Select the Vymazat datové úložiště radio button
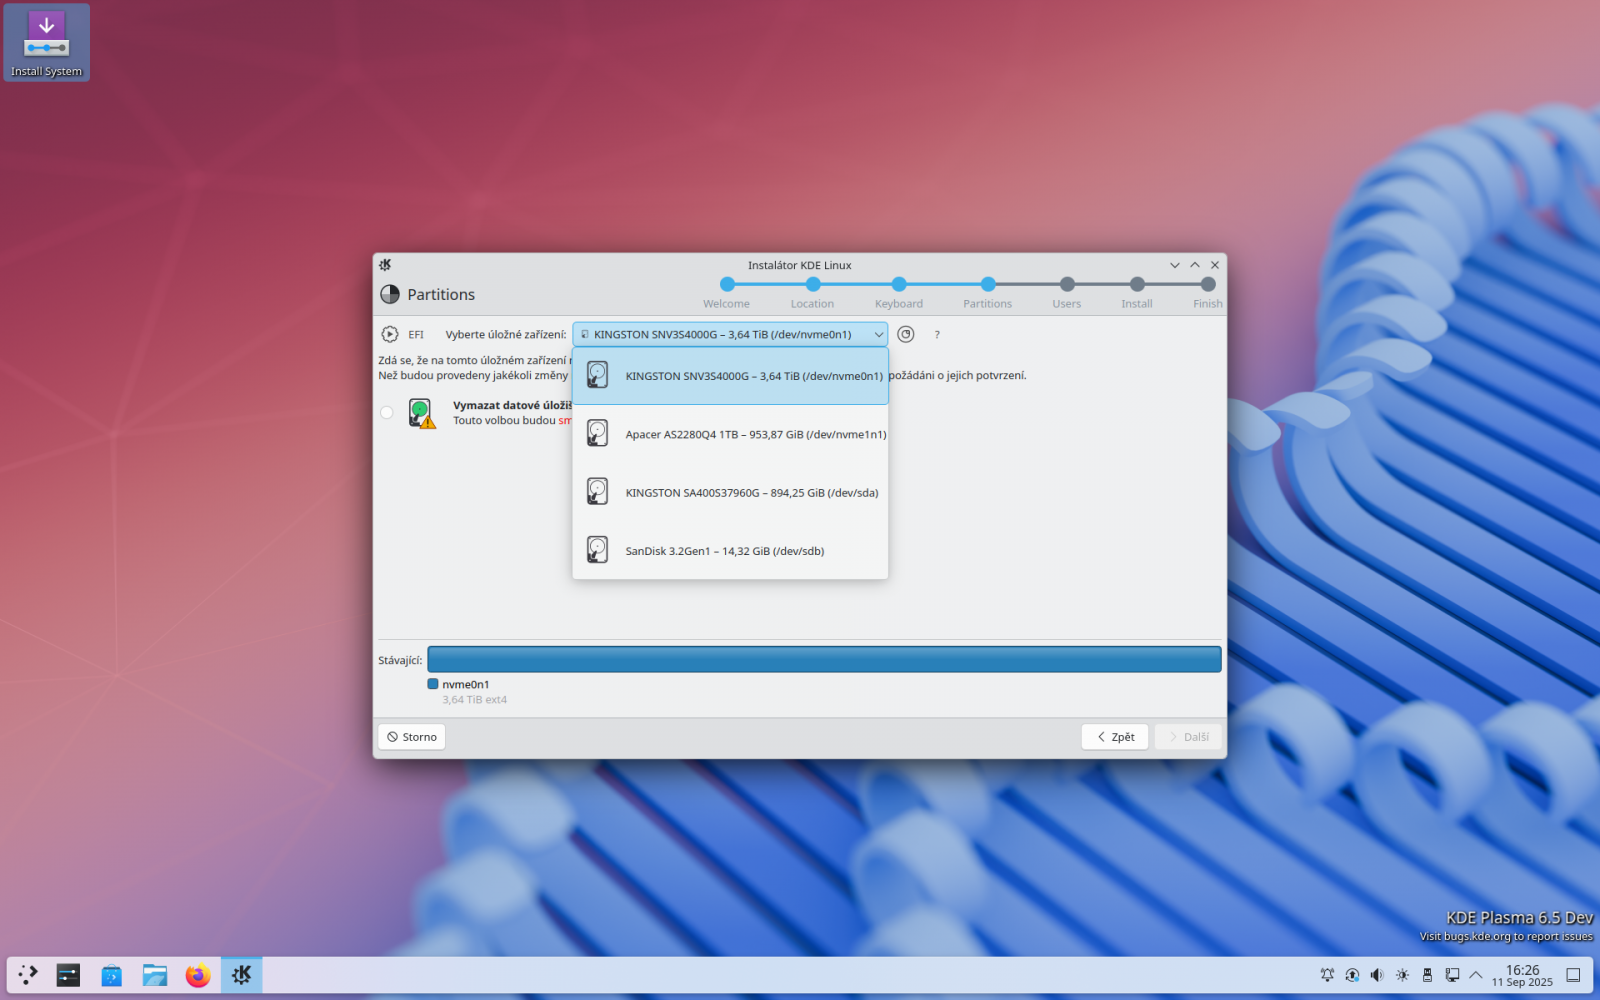Viewport: 1600px width, 1000px height. [x=387, y=412]
